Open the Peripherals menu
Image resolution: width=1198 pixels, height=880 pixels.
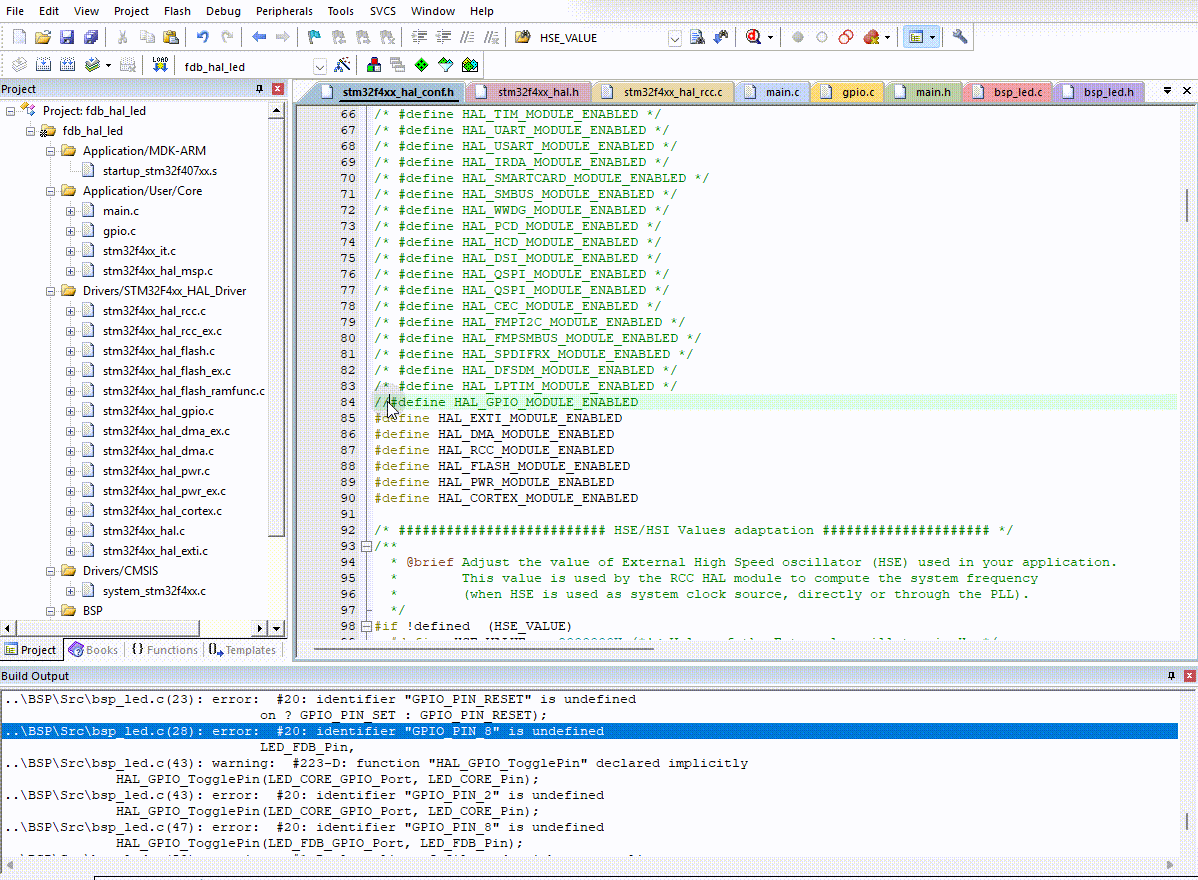pyautogui.click(x=284, y=11)
